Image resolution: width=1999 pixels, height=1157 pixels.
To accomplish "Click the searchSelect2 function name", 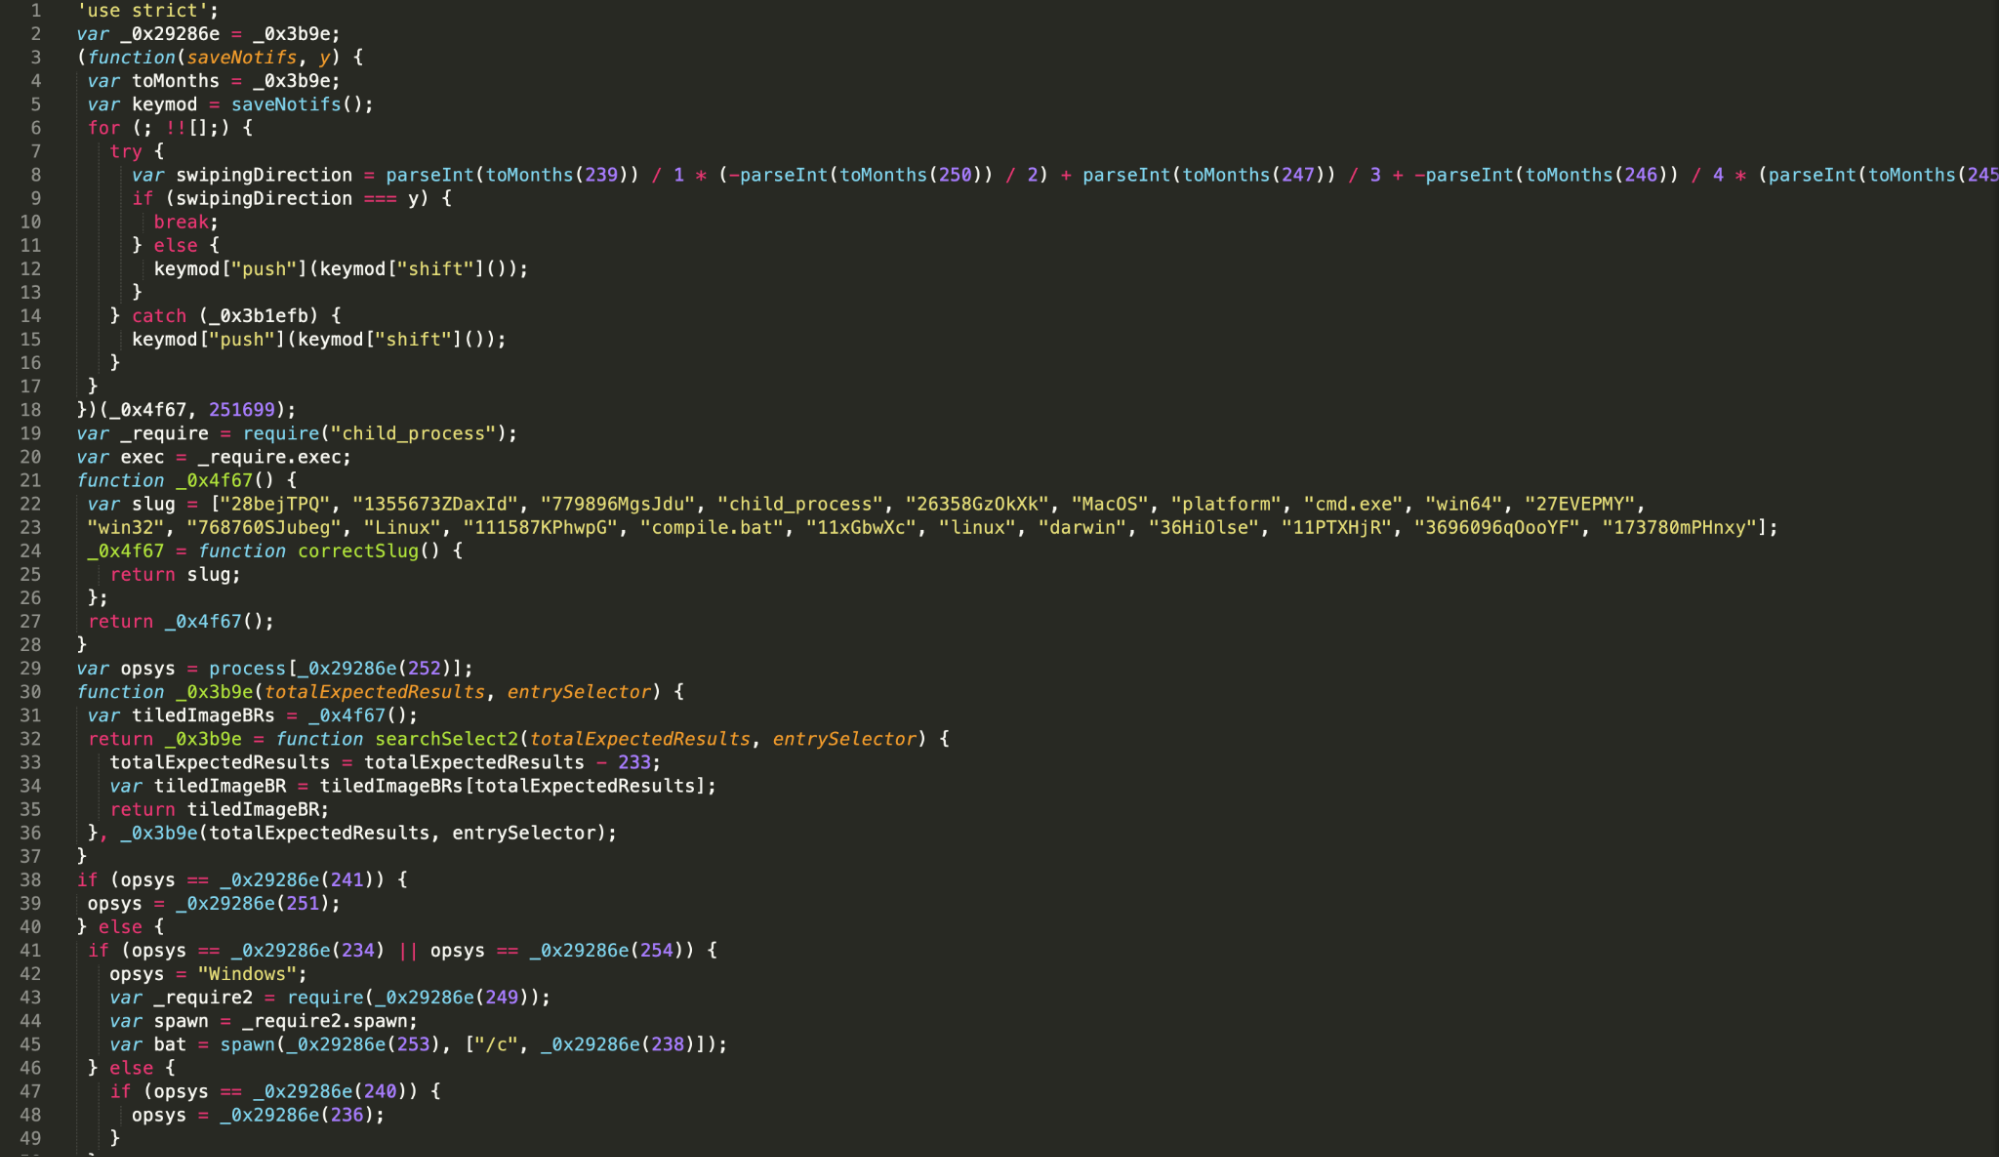I will click(446, 739).
